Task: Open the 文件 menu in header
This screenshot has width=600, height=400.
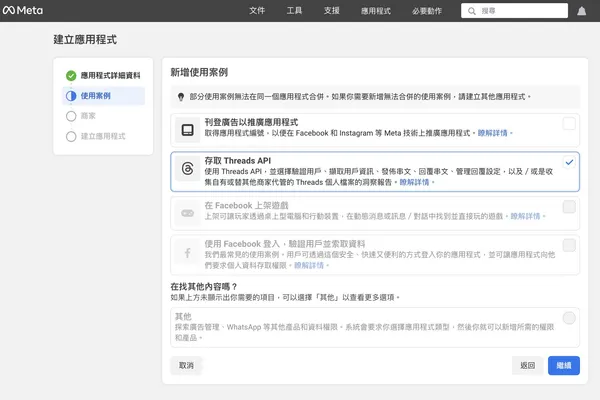Action: coord(257,11)
